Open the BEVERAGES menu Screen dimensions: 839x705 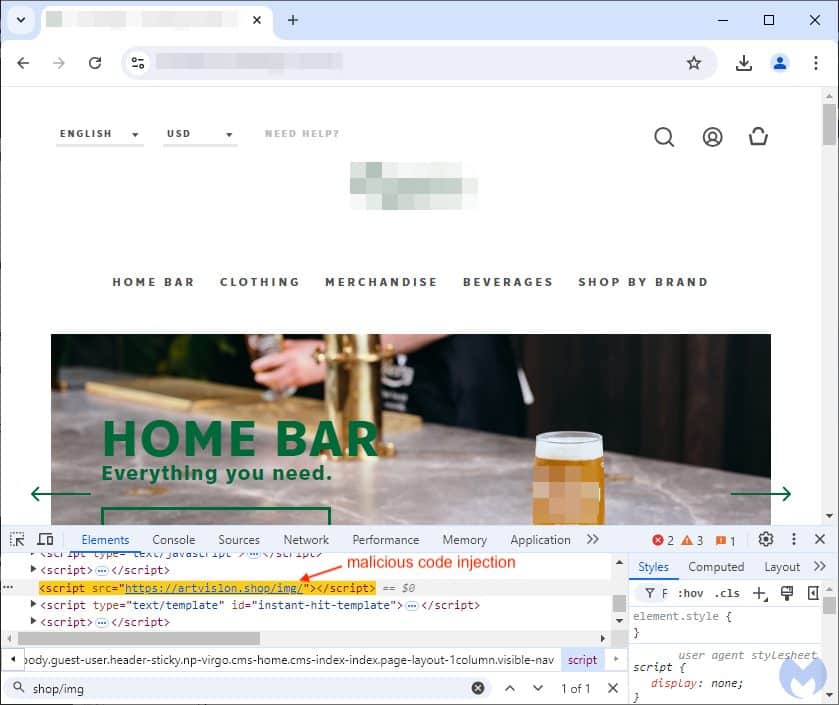coord(508,282)
